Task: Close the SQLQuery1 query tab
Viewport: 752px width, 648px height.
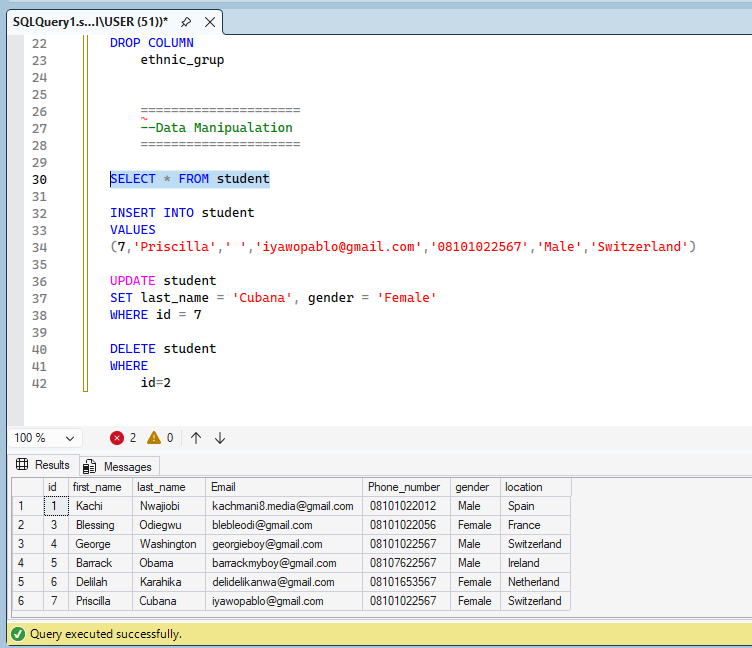Action: click(210, 22)
